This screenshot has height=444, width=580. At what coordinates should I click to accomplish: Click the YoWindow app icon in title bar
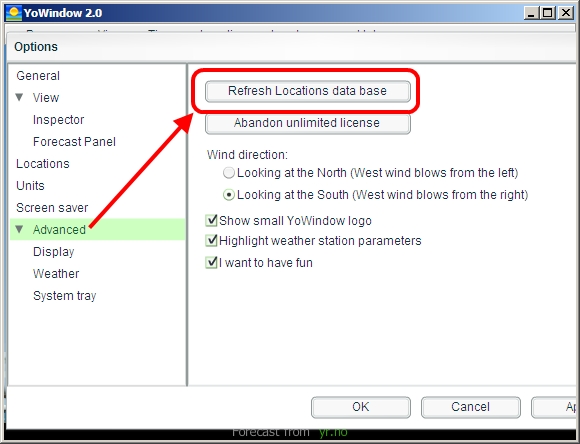click(x=14, y=13)
